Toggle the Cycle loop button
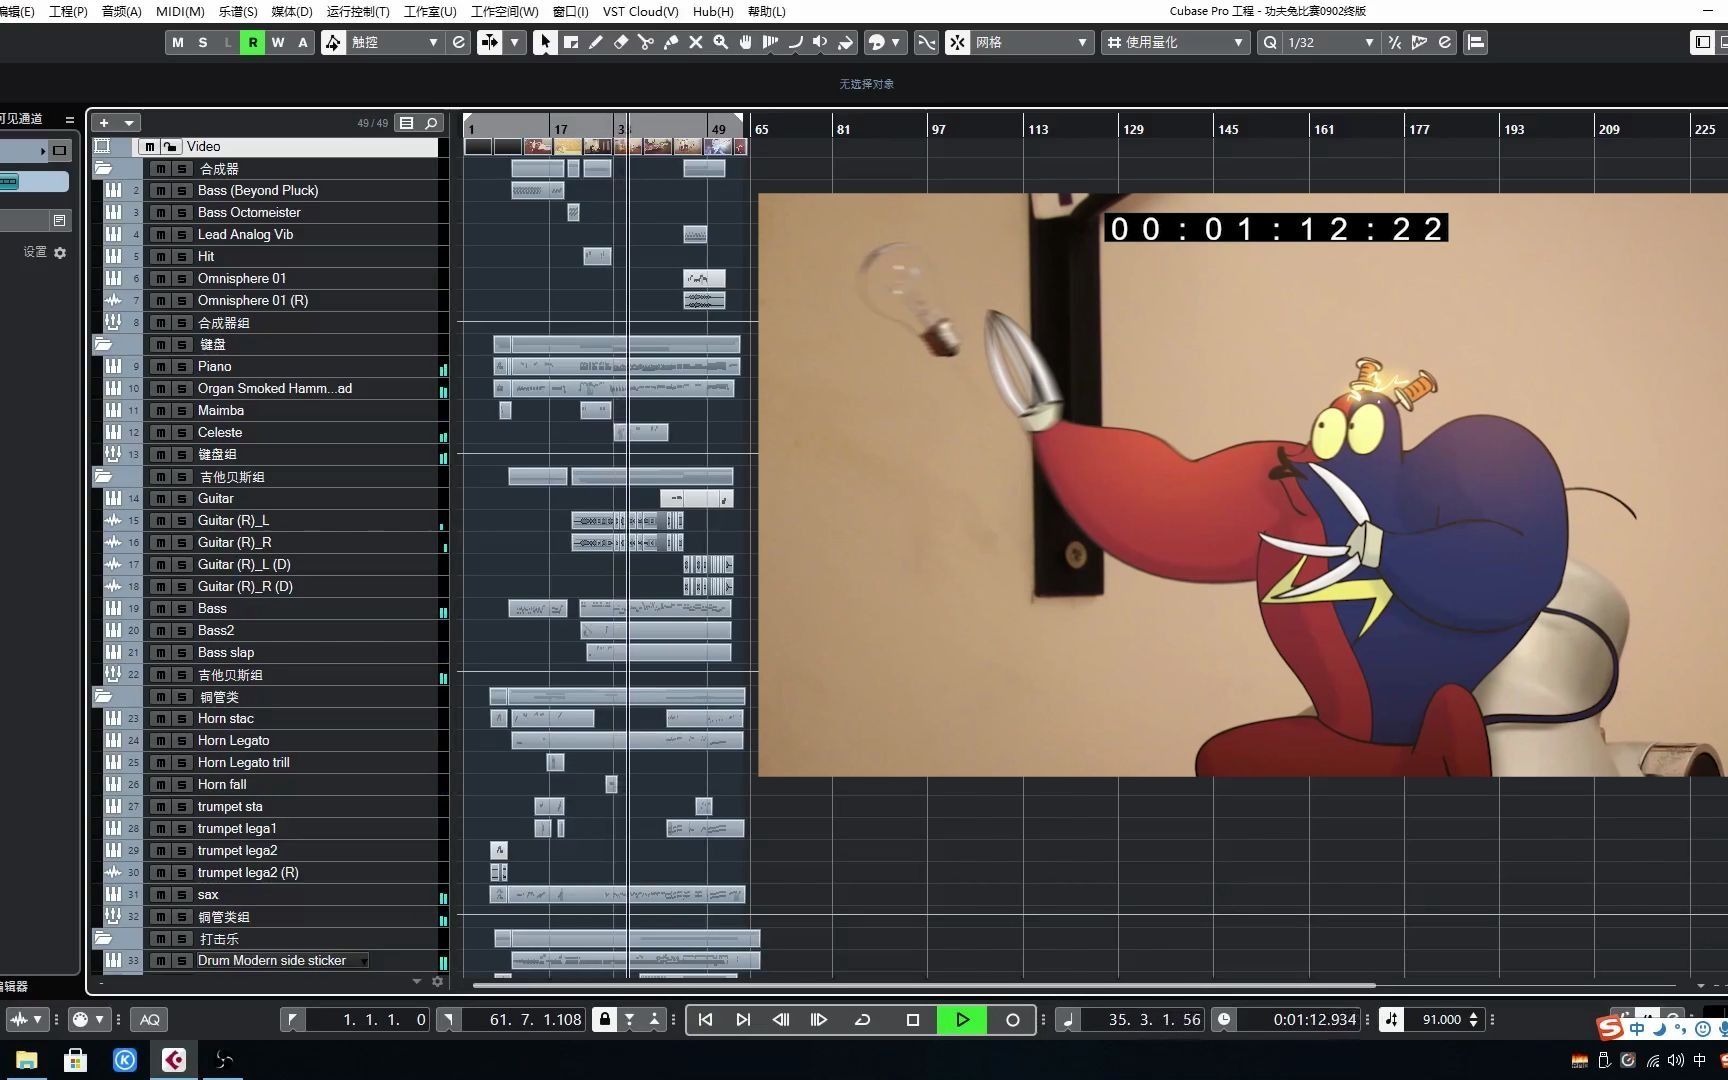Image resolution: width=1728 pixels, height=1080 pixels. 862,1020
